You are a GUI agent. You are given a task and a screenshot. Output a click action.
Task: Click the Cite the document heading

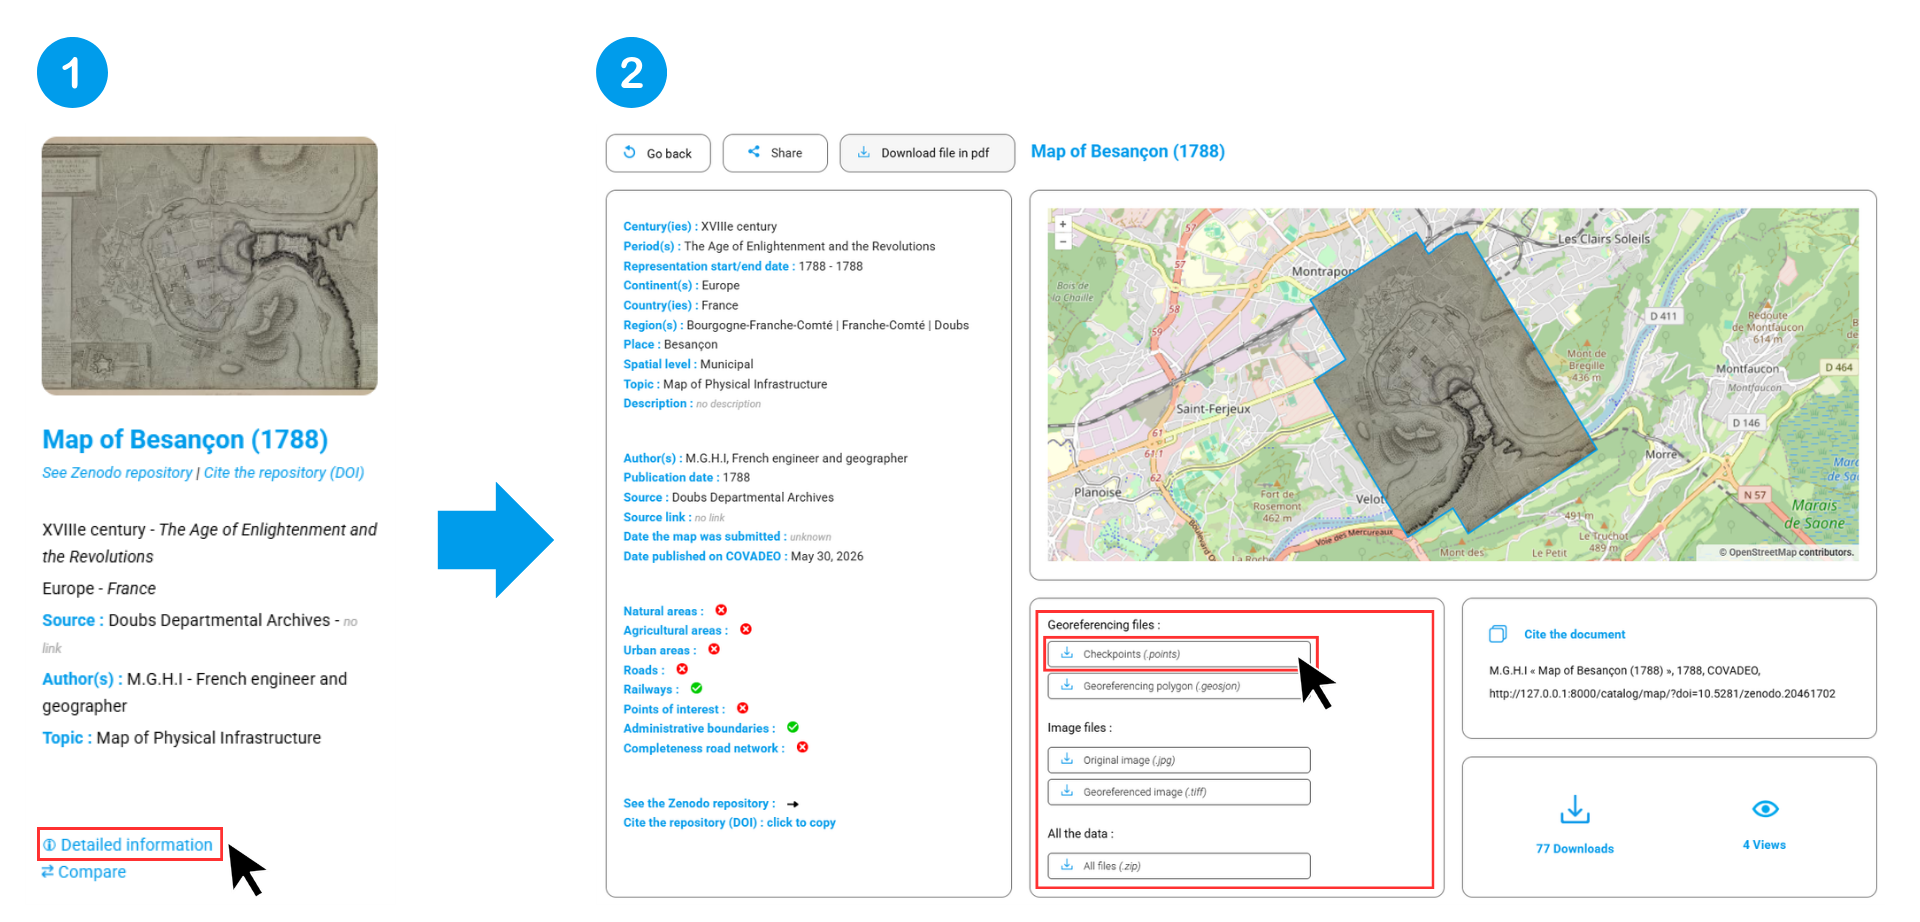1574,634
